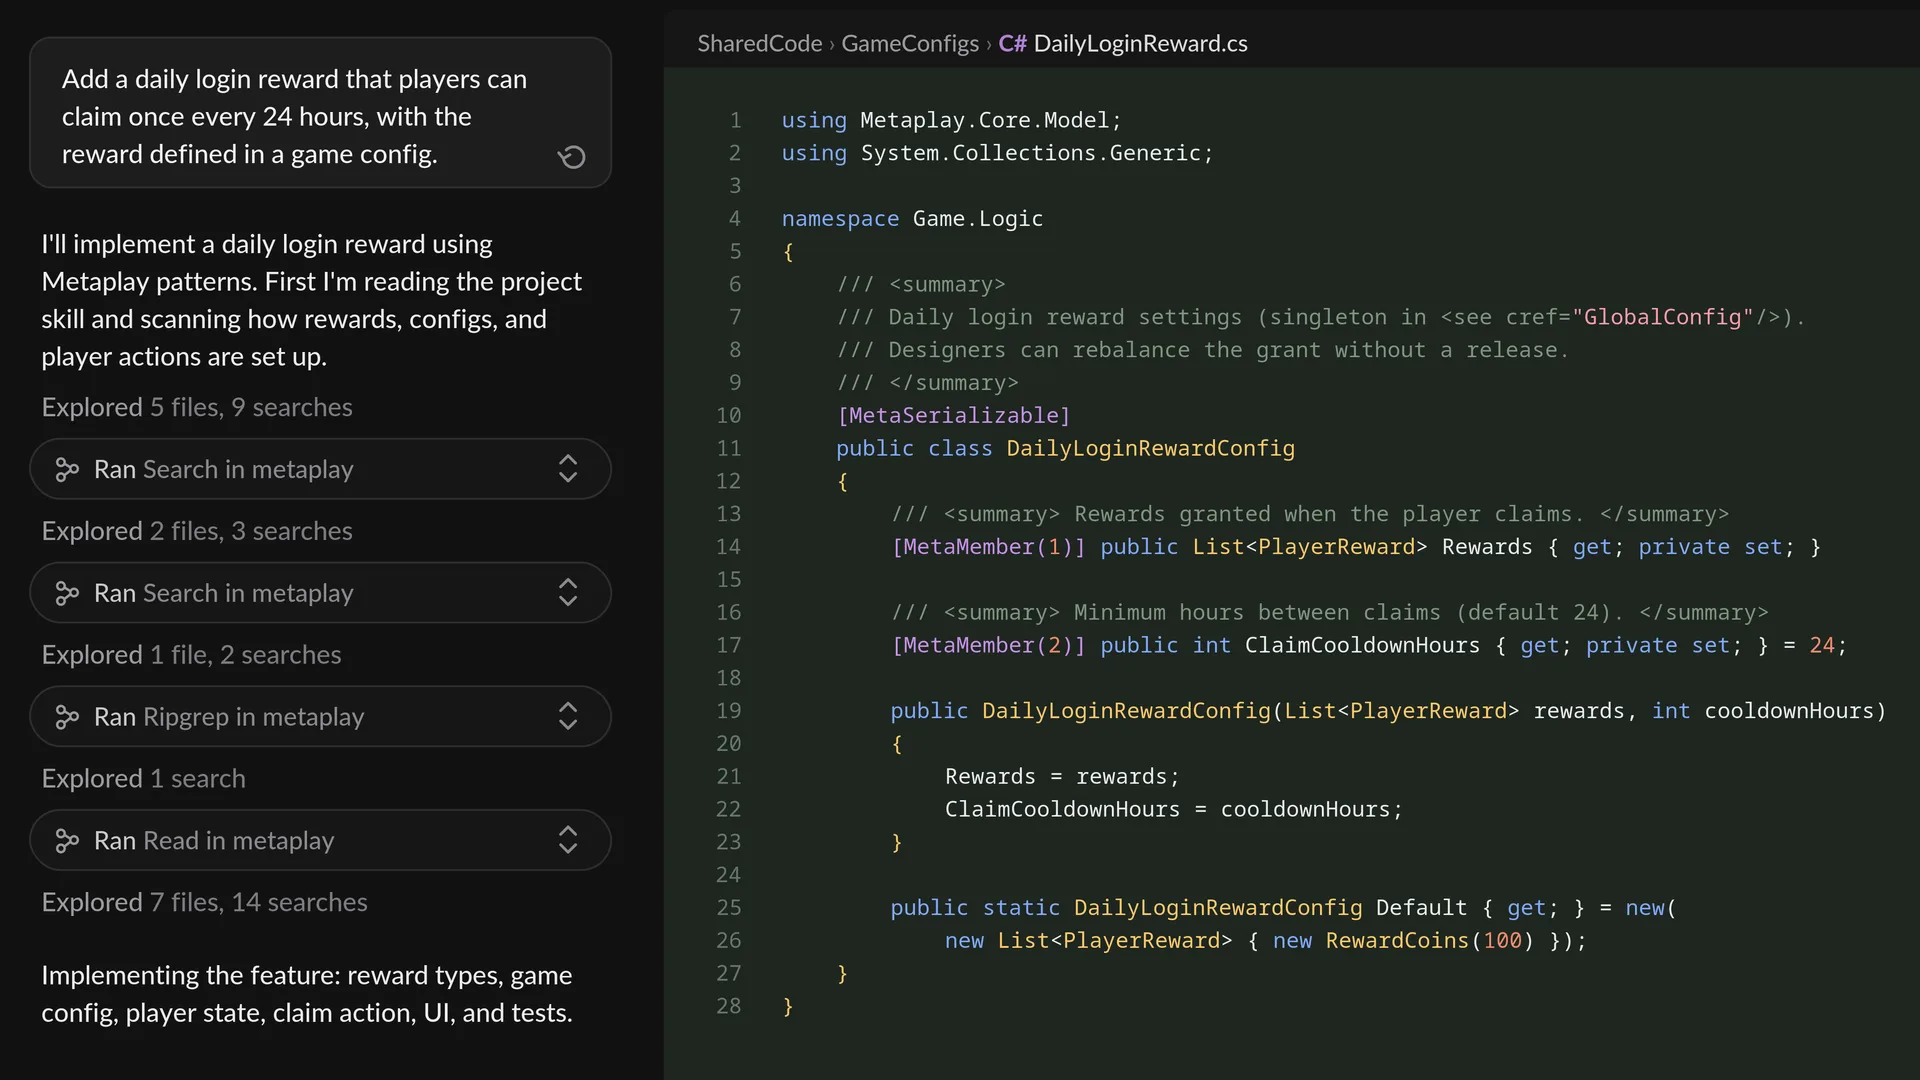
Task: Click 'cooldownHours' constructor parameter on line 19
Action: click(x=1788, y=711)
